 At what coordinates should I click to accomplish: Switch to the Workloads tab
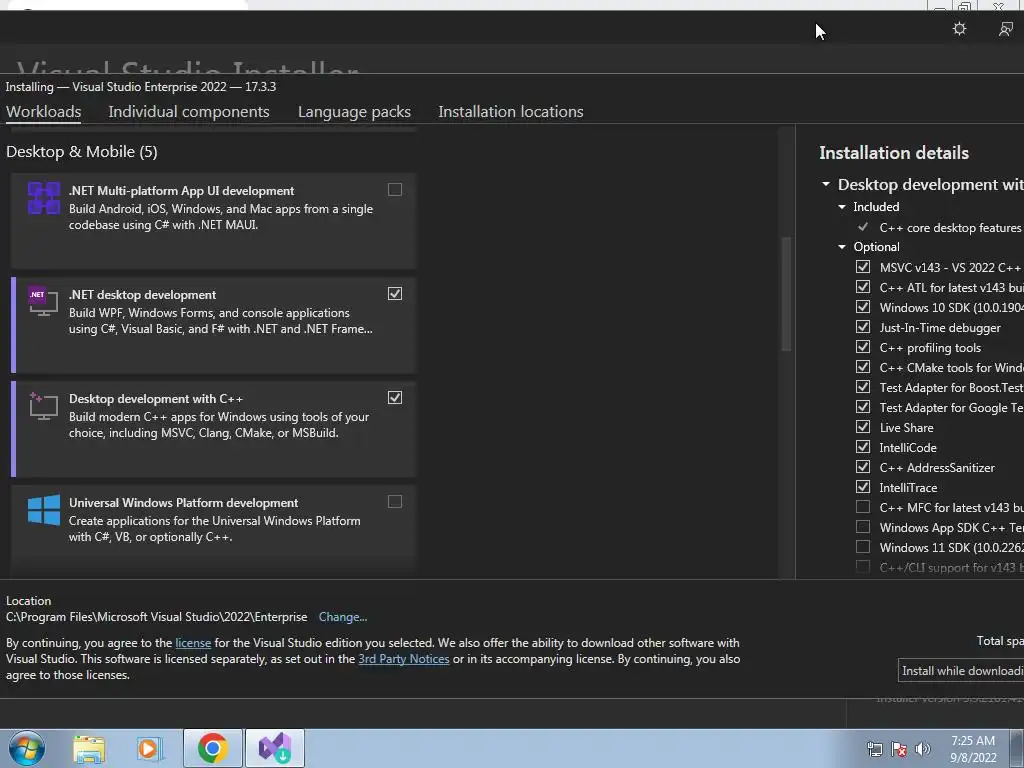[44, 112]
